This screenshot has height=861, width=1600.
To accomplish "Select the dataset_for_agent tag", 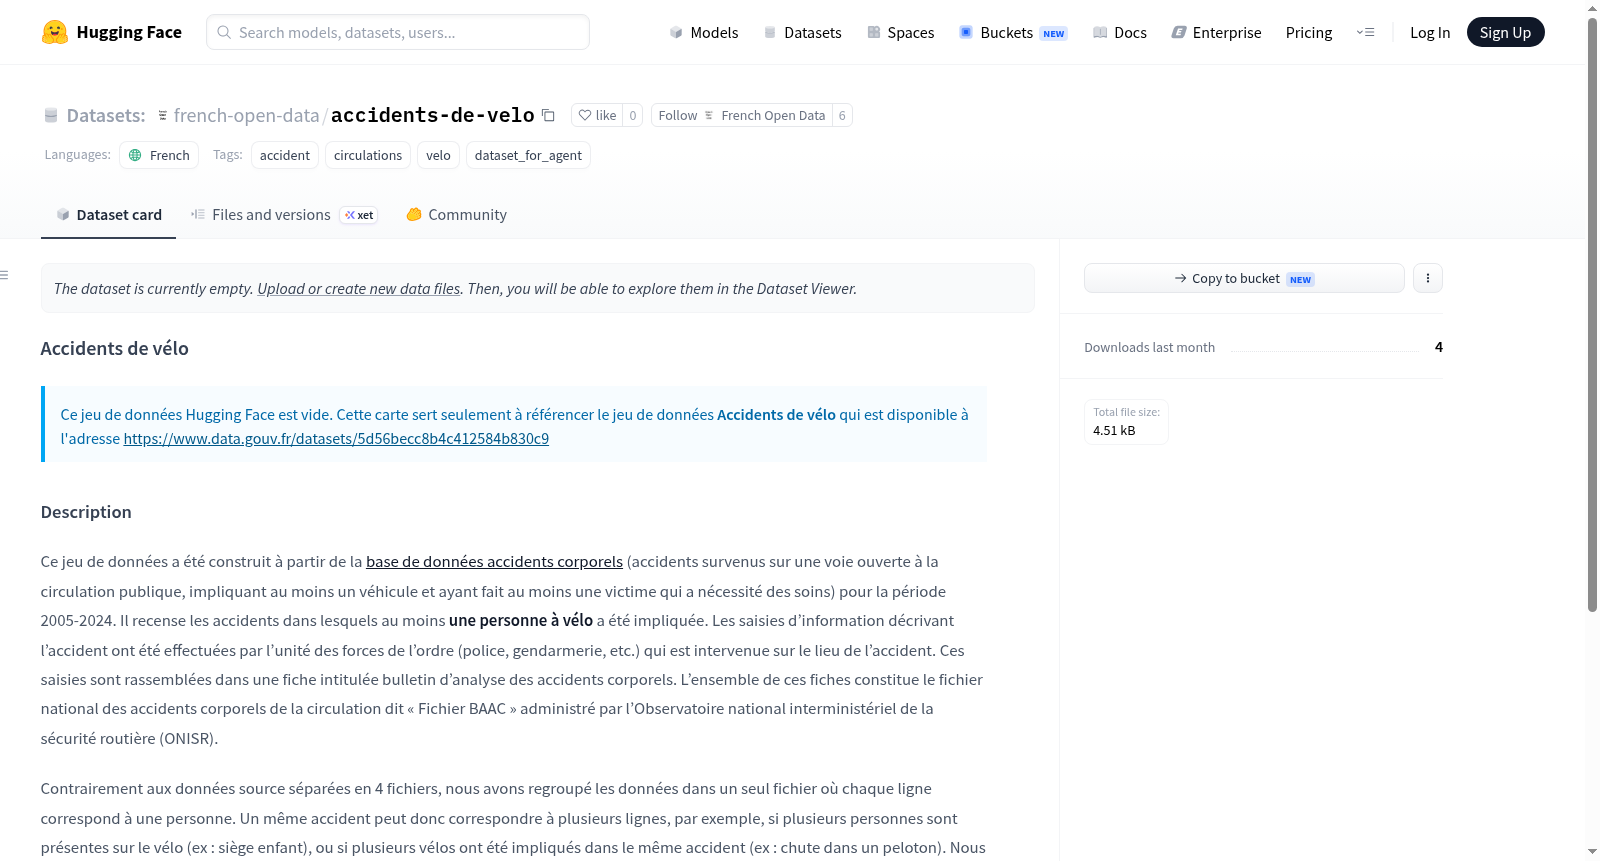I will click(x=528, y=155).
